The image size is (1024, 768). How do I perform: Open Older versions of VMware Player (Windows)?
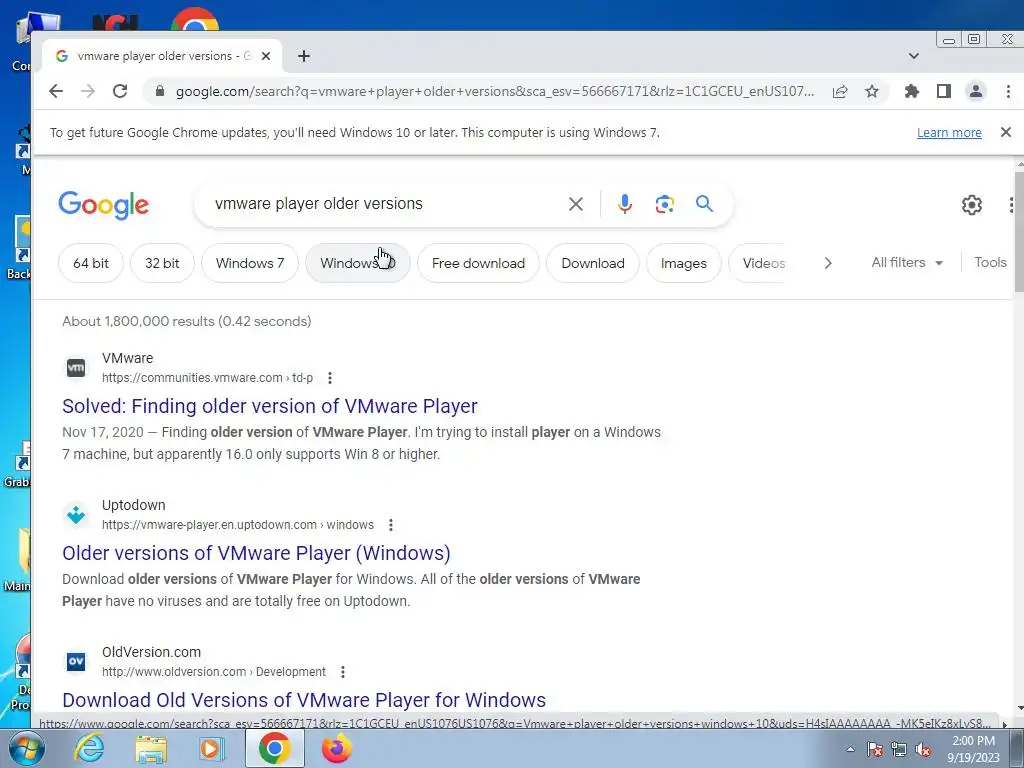tap(256, 553)
